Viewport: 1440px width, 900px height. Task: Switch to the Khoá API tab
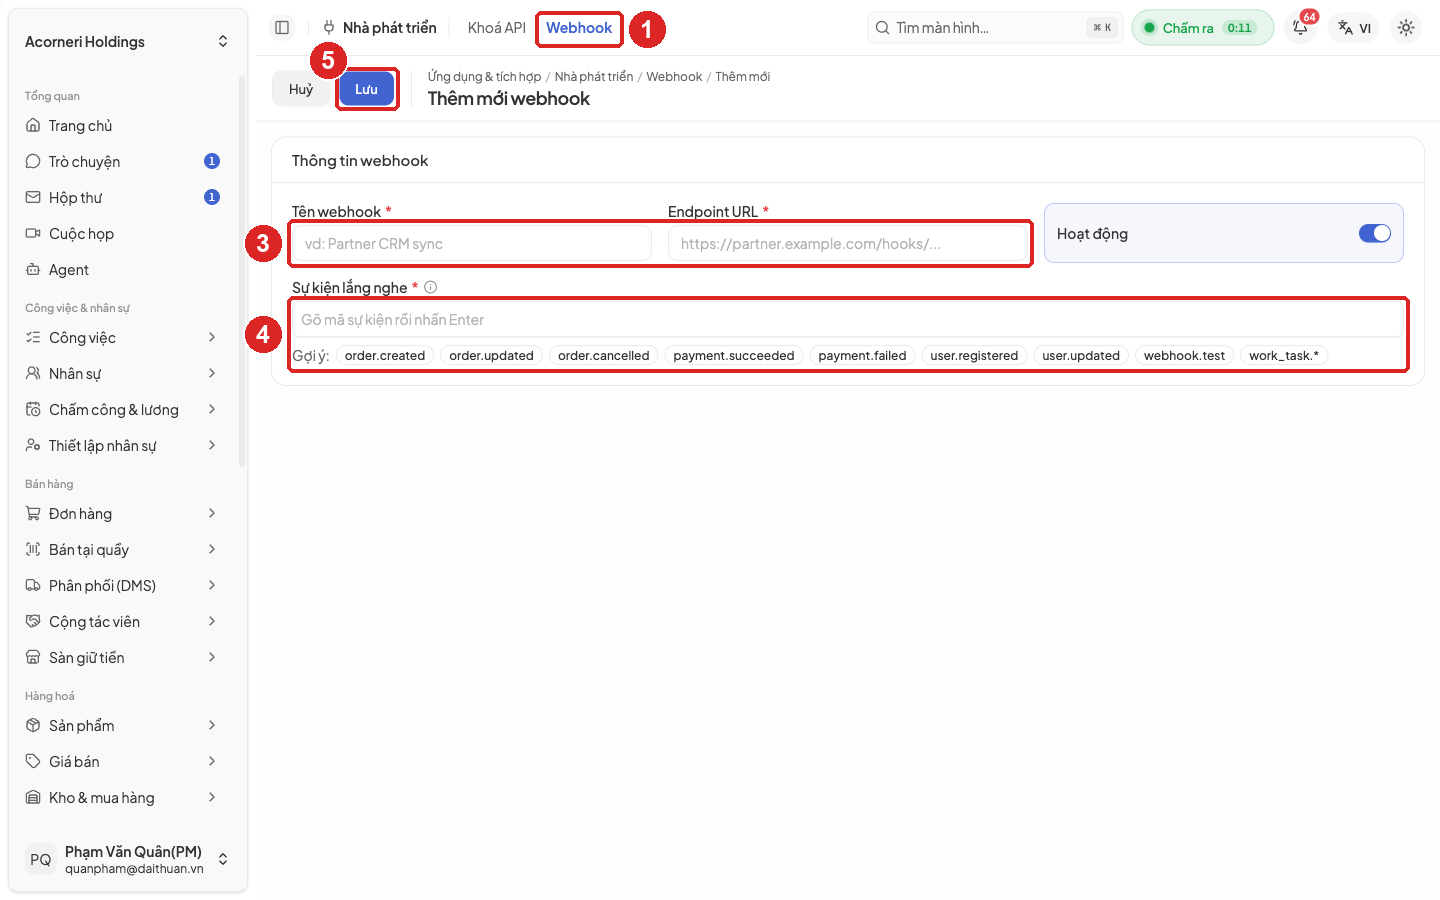coord(496,28)
